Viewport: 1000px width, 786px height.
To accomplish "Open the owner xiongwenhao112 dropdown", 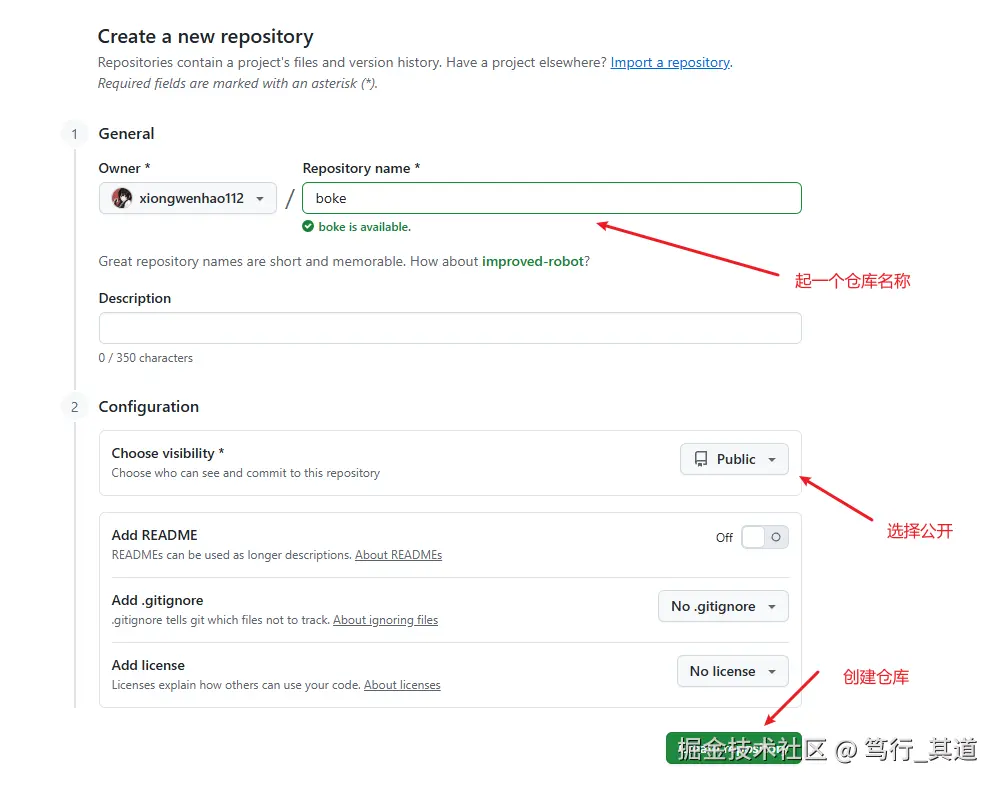I will click(188, 198).
